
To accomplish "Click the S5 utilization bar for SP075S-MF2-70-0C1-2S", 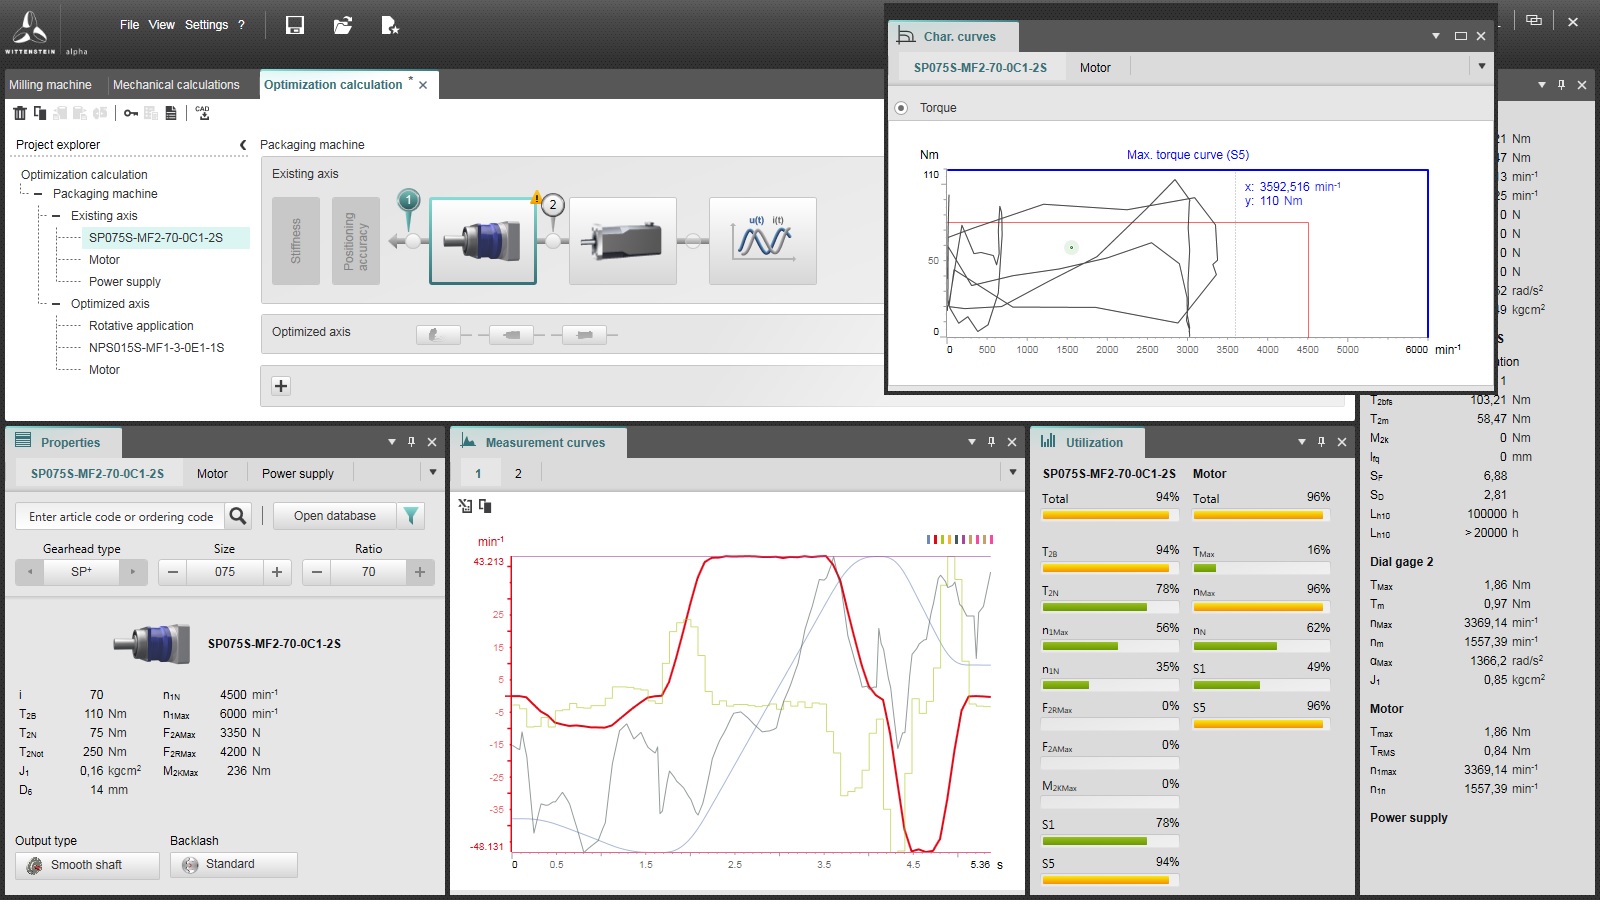I will pos(1108,880).
